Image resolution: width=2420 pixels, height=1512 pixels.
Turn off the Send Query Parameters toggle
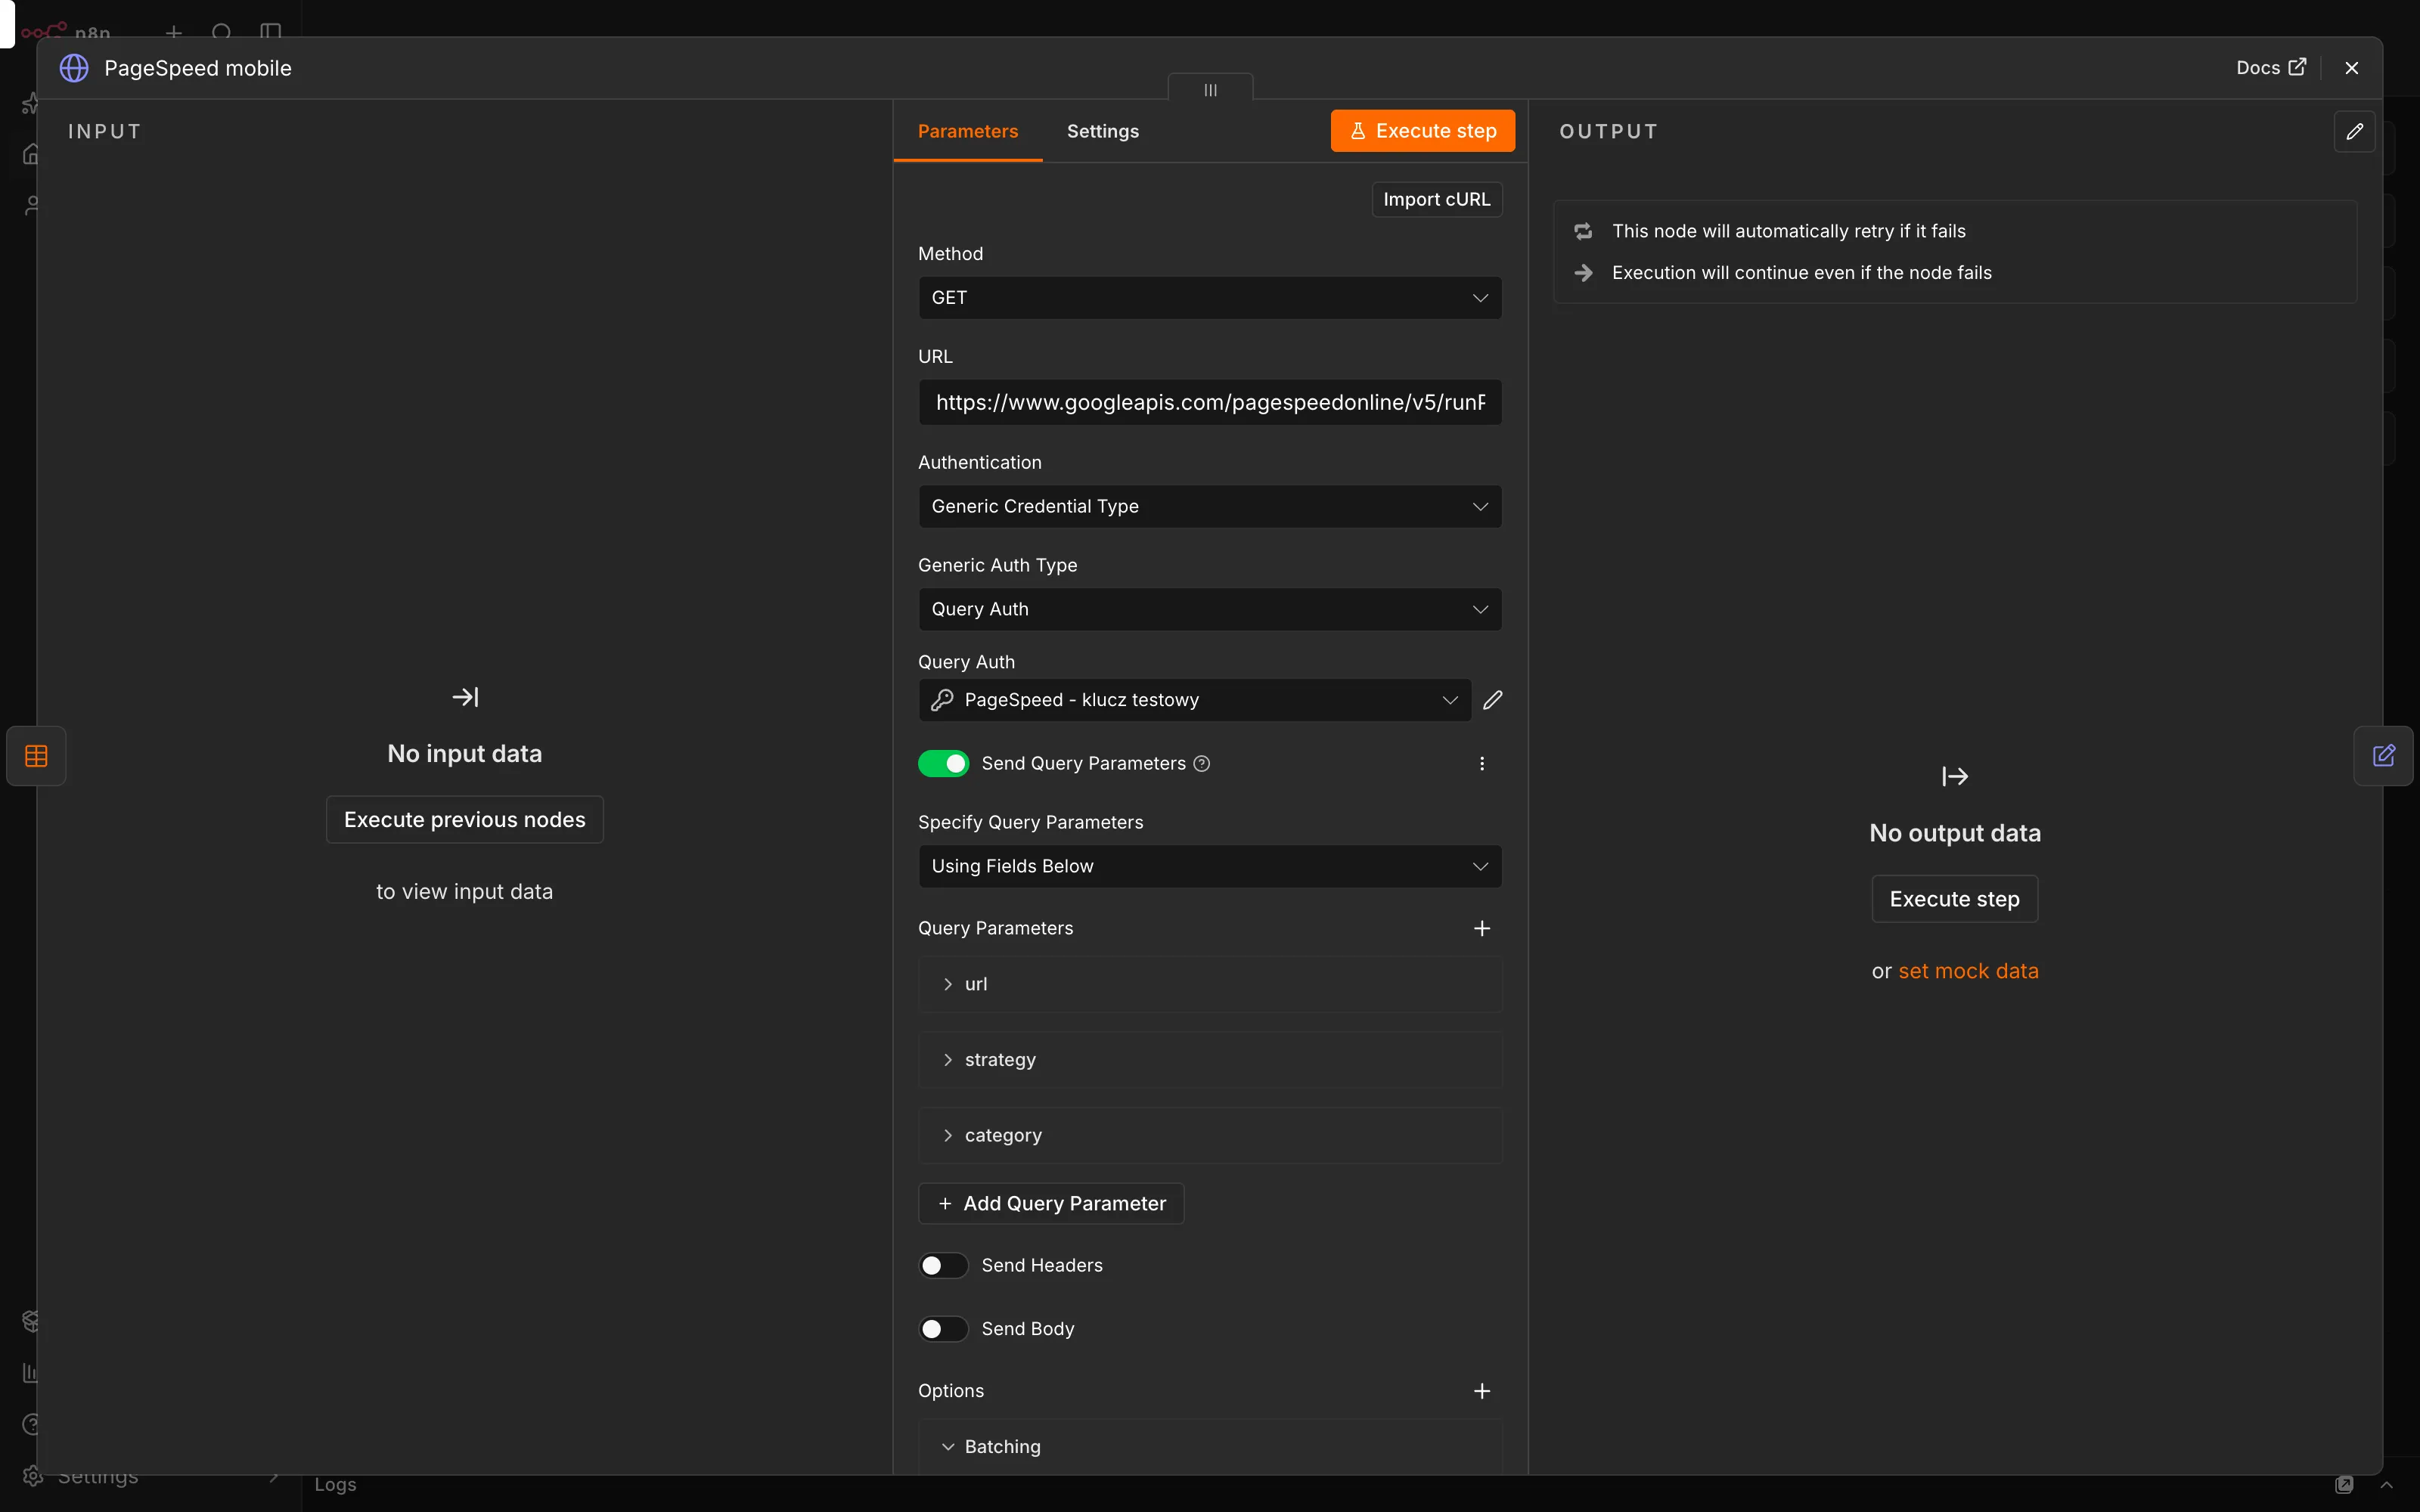point(943,764)
